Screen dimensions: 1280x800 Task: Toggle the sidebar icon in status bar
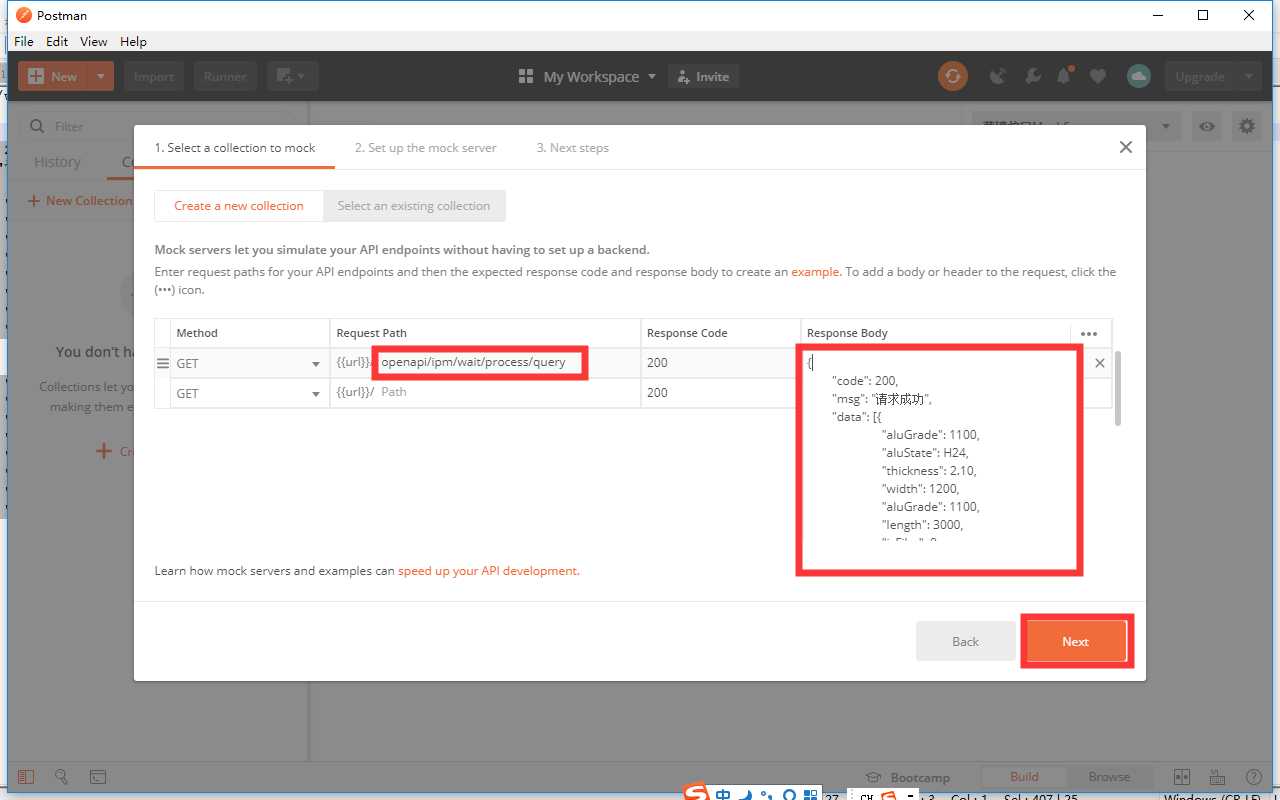pos(26,777)
